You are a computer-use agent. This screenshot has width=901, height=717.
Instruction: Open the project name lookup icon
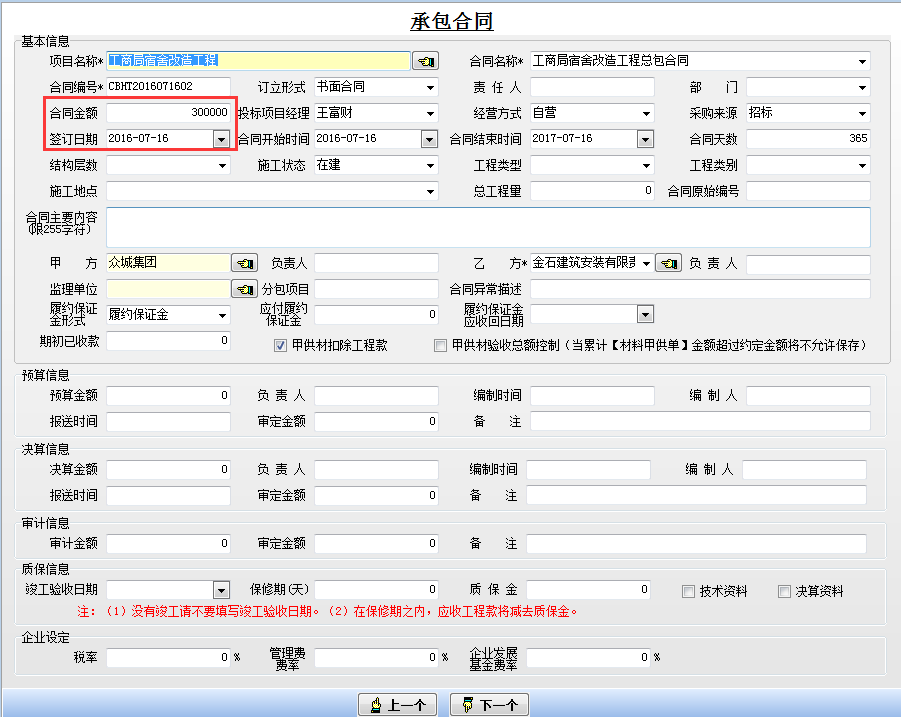pyautogui.click(x=426, y=62)
